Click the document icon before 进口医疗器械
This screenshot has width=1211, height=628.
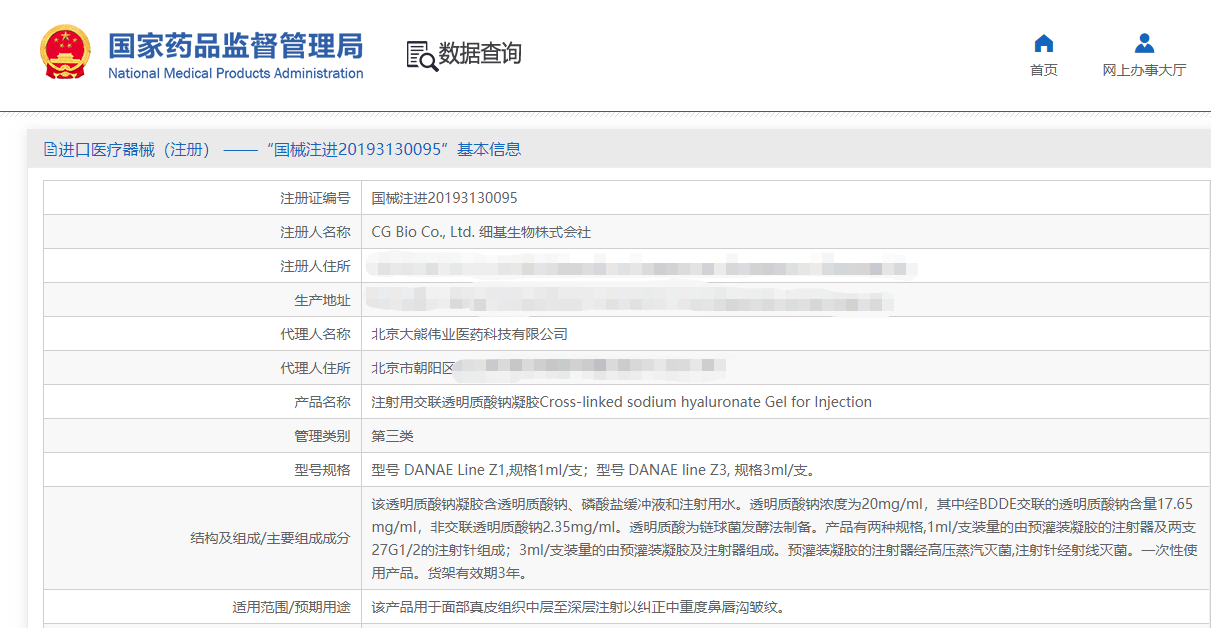click(50, 149)
